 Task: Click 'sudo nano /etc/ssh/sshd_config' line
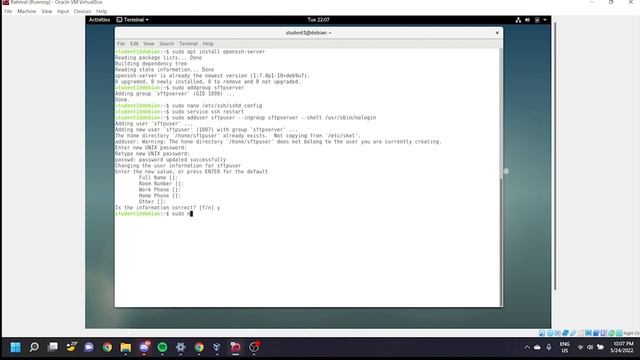[x=189, y=105]
